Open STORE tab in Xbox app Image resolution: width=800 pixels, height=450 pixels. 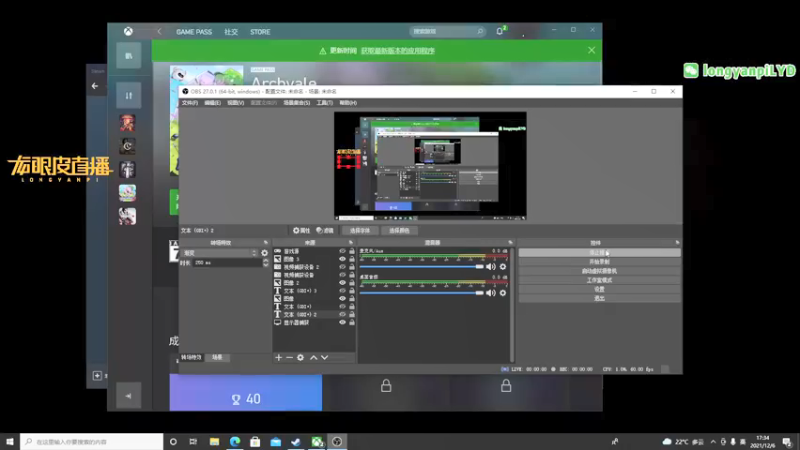[260, 32]
